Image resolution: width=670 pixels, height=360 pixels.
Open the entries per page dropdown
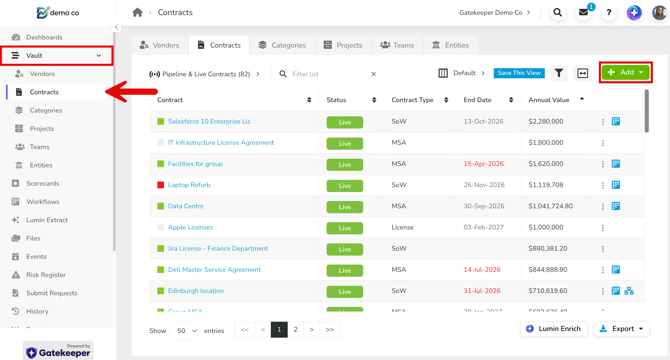click(x=184, y=331)
